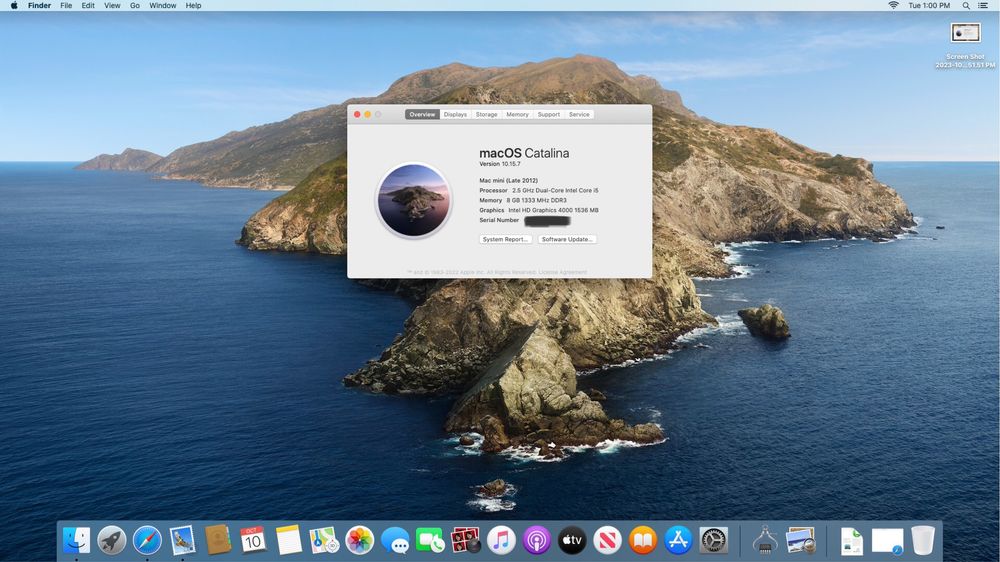This screenshot has width=1000, height=562.
Task: Open the View menu
Action: point(112,5)
